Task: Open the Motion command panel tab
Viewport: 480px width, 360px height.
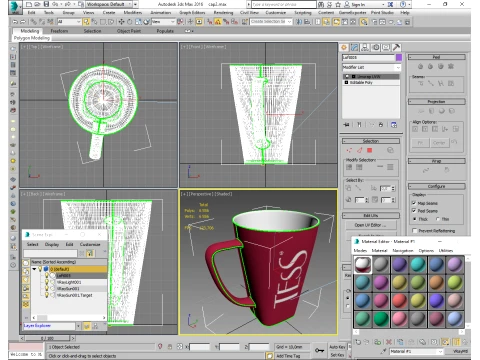Action: coord(376,47)
